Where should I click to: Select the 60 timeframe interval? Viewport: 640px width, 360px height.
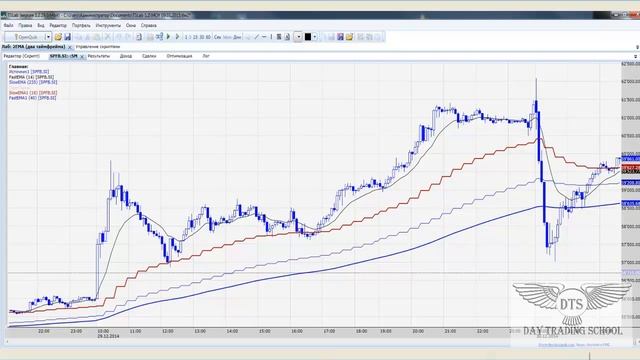208,37
